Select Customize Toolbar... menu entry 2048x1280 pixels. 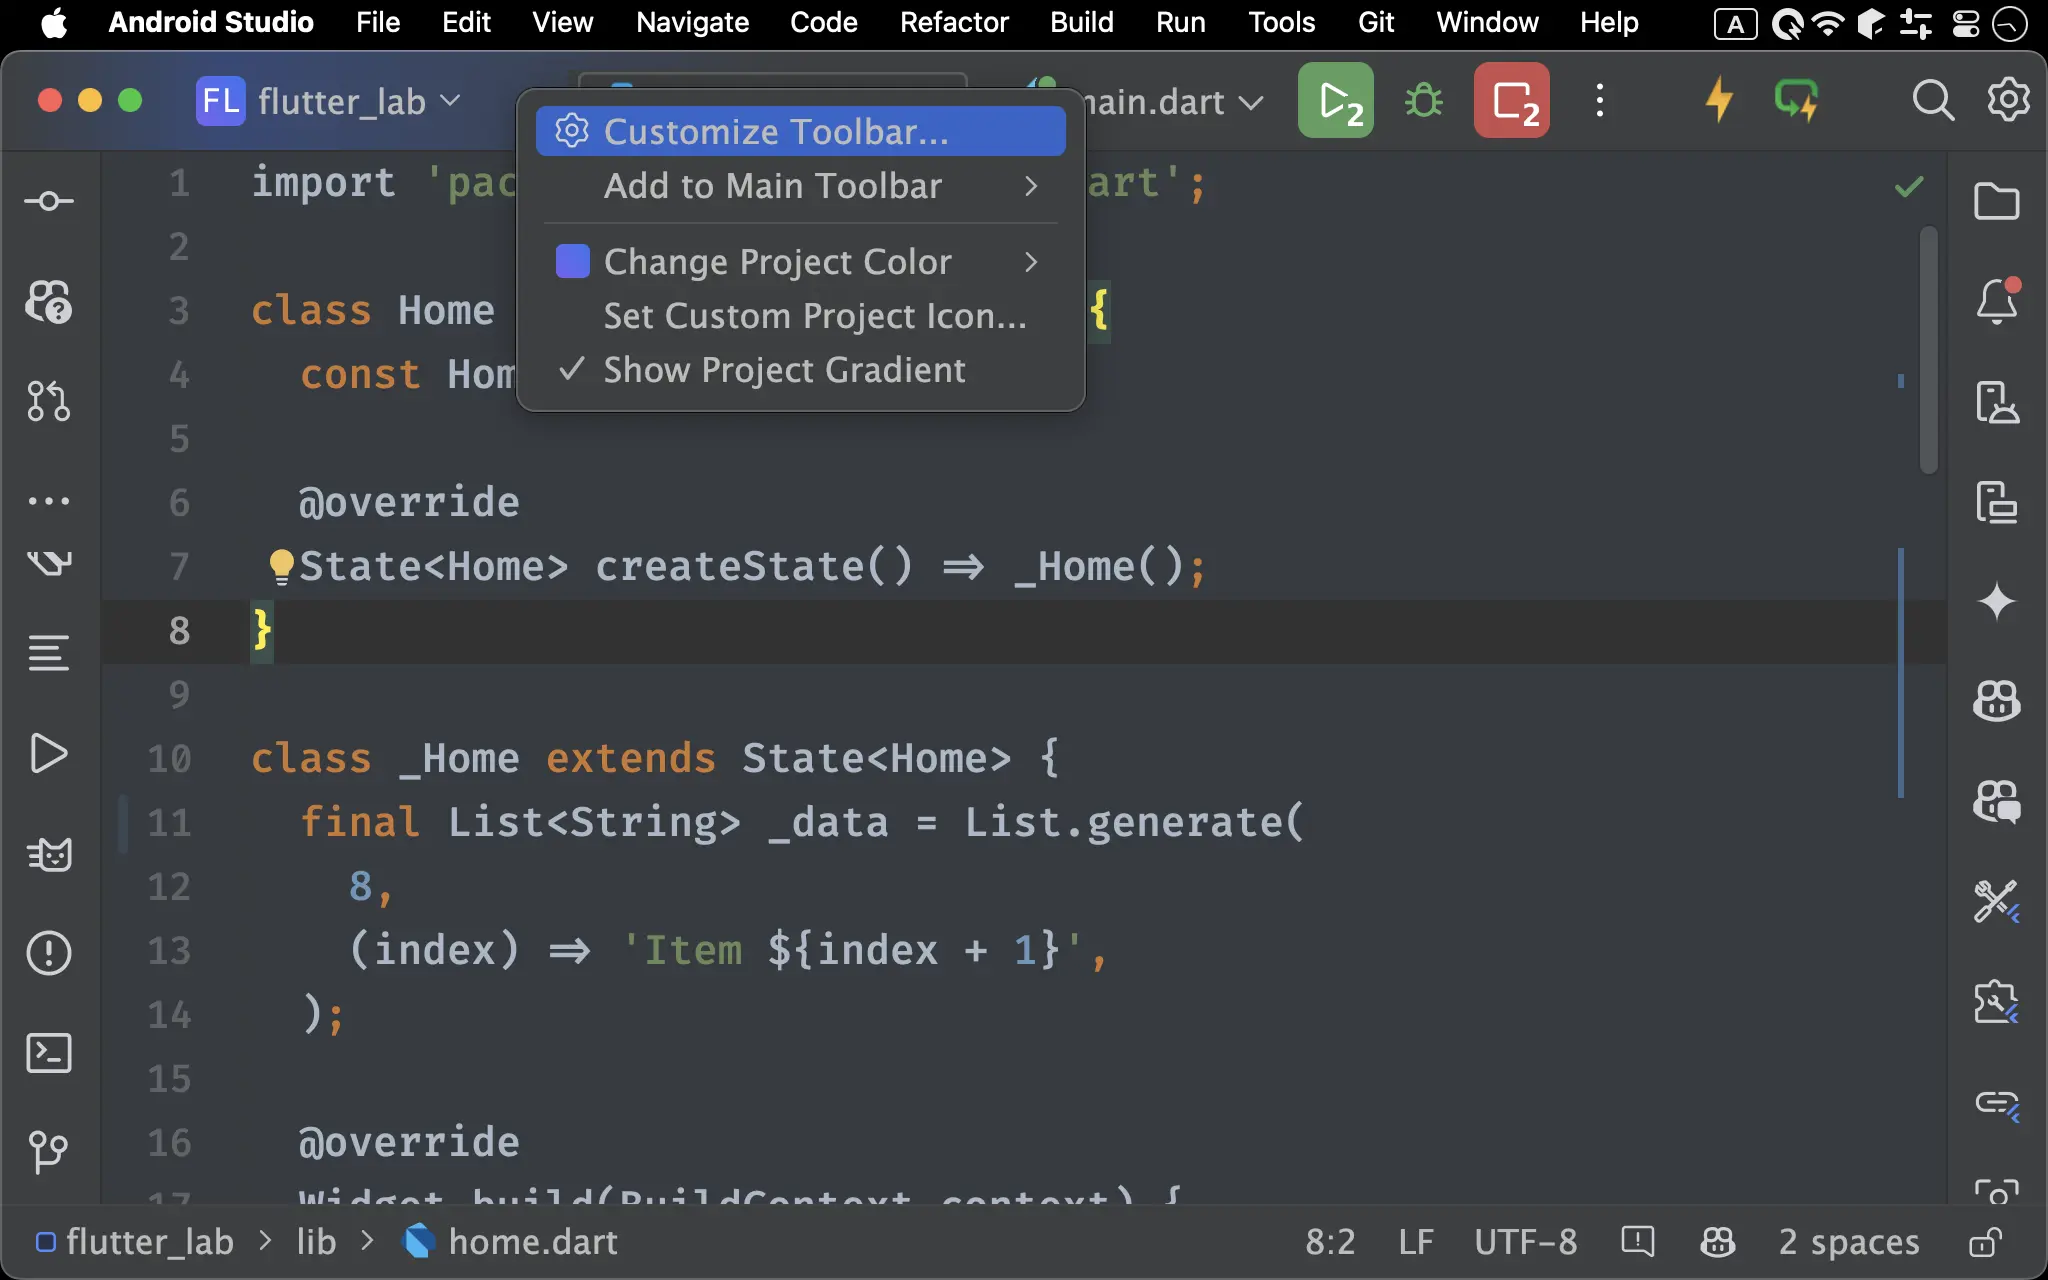click(x=800, y=131)
